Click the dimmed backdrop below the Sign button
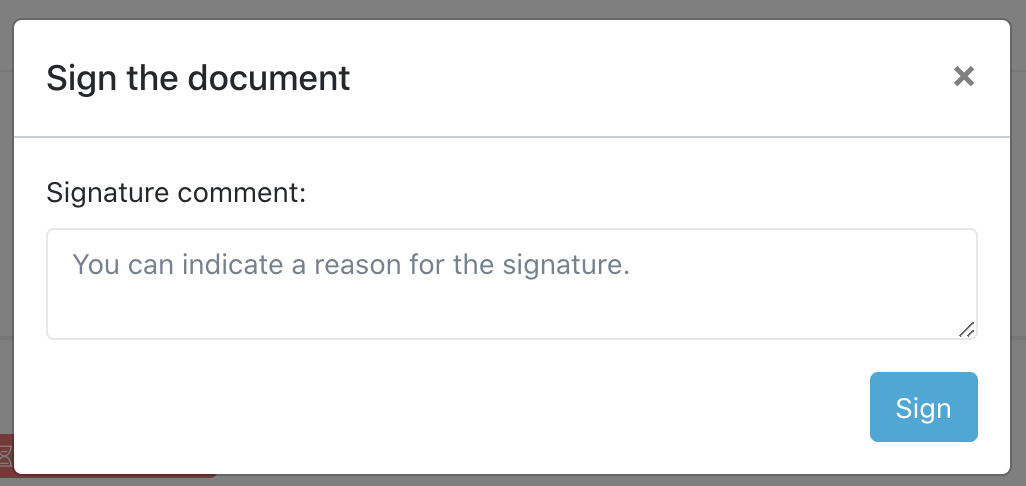Image resolution: width=1026 pixels, height=486 pixels. click(923, 480)
